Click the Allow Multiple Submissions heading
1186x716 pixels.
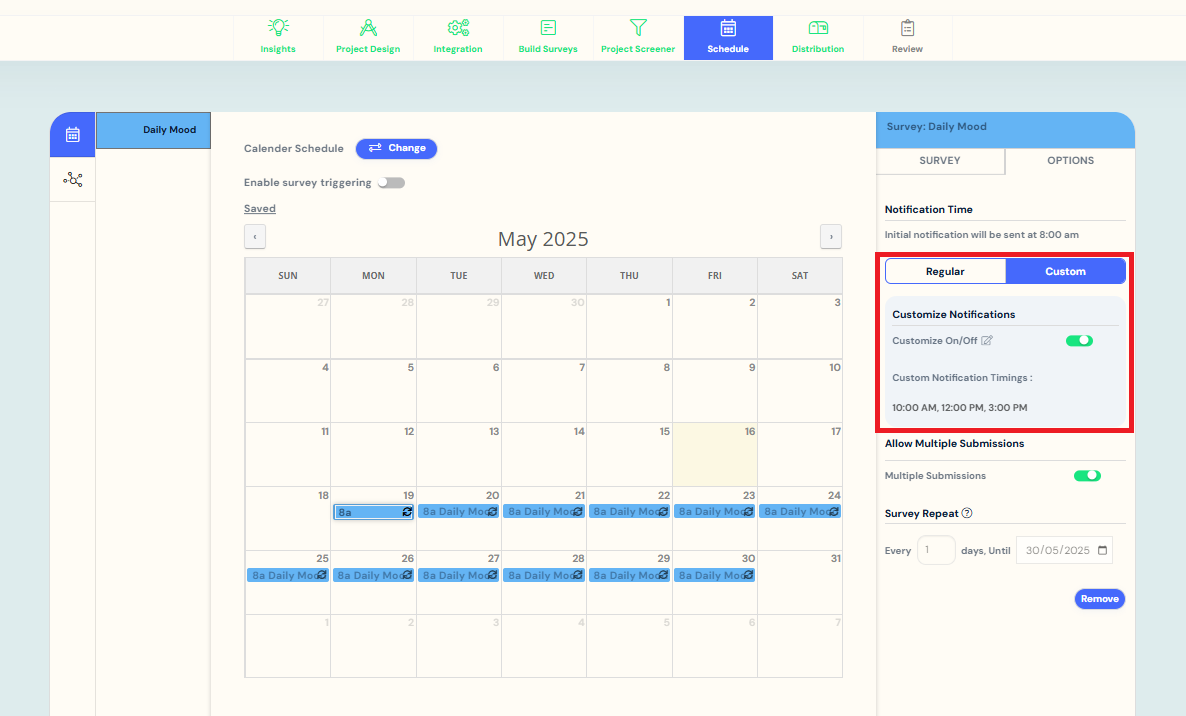955,444
